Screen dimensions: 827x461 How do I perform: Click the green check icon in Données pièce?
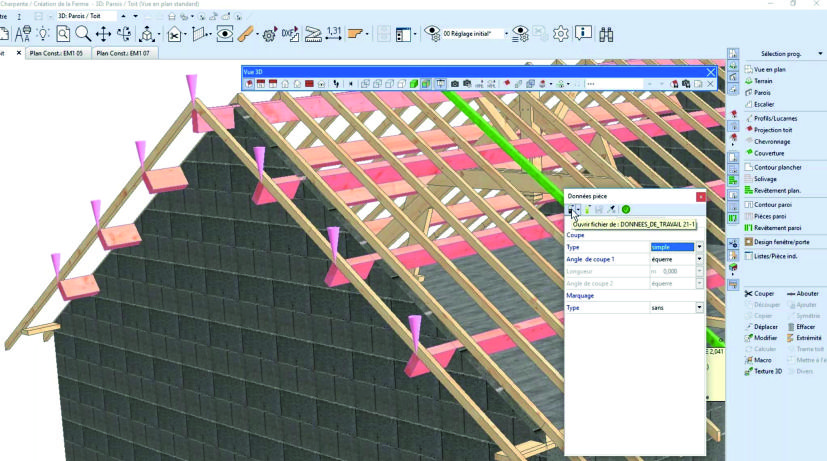point(626,209)
